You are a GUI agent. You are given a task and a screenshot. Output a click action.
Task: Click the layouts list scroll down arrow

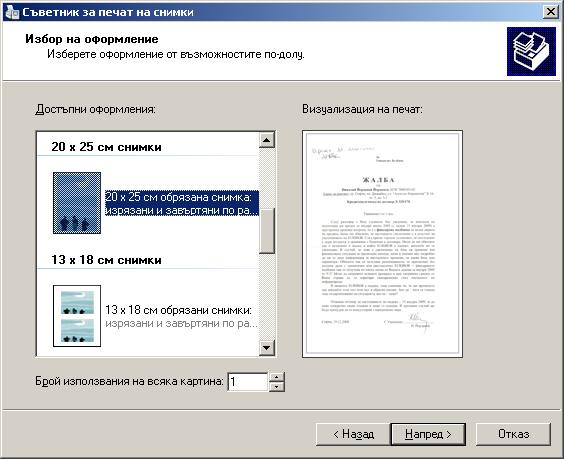(267, 347)
